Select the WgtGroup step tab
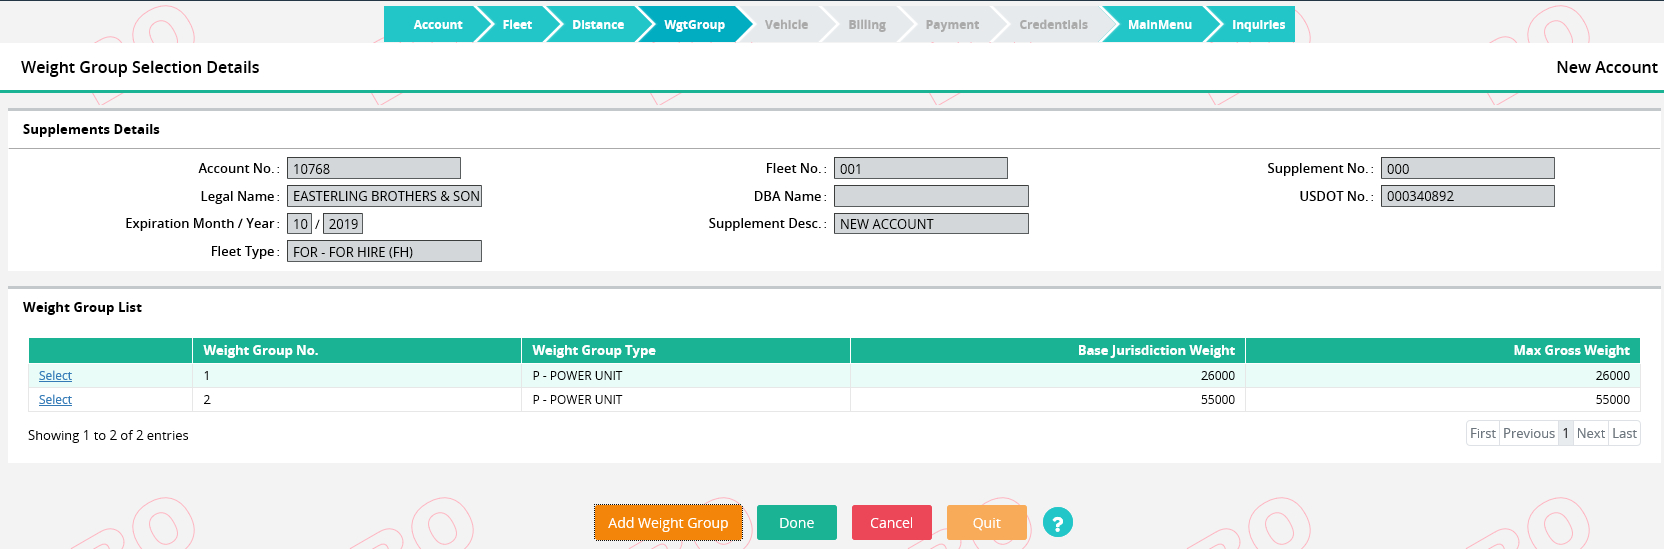The image size is (1664, 549). [694, 25]
